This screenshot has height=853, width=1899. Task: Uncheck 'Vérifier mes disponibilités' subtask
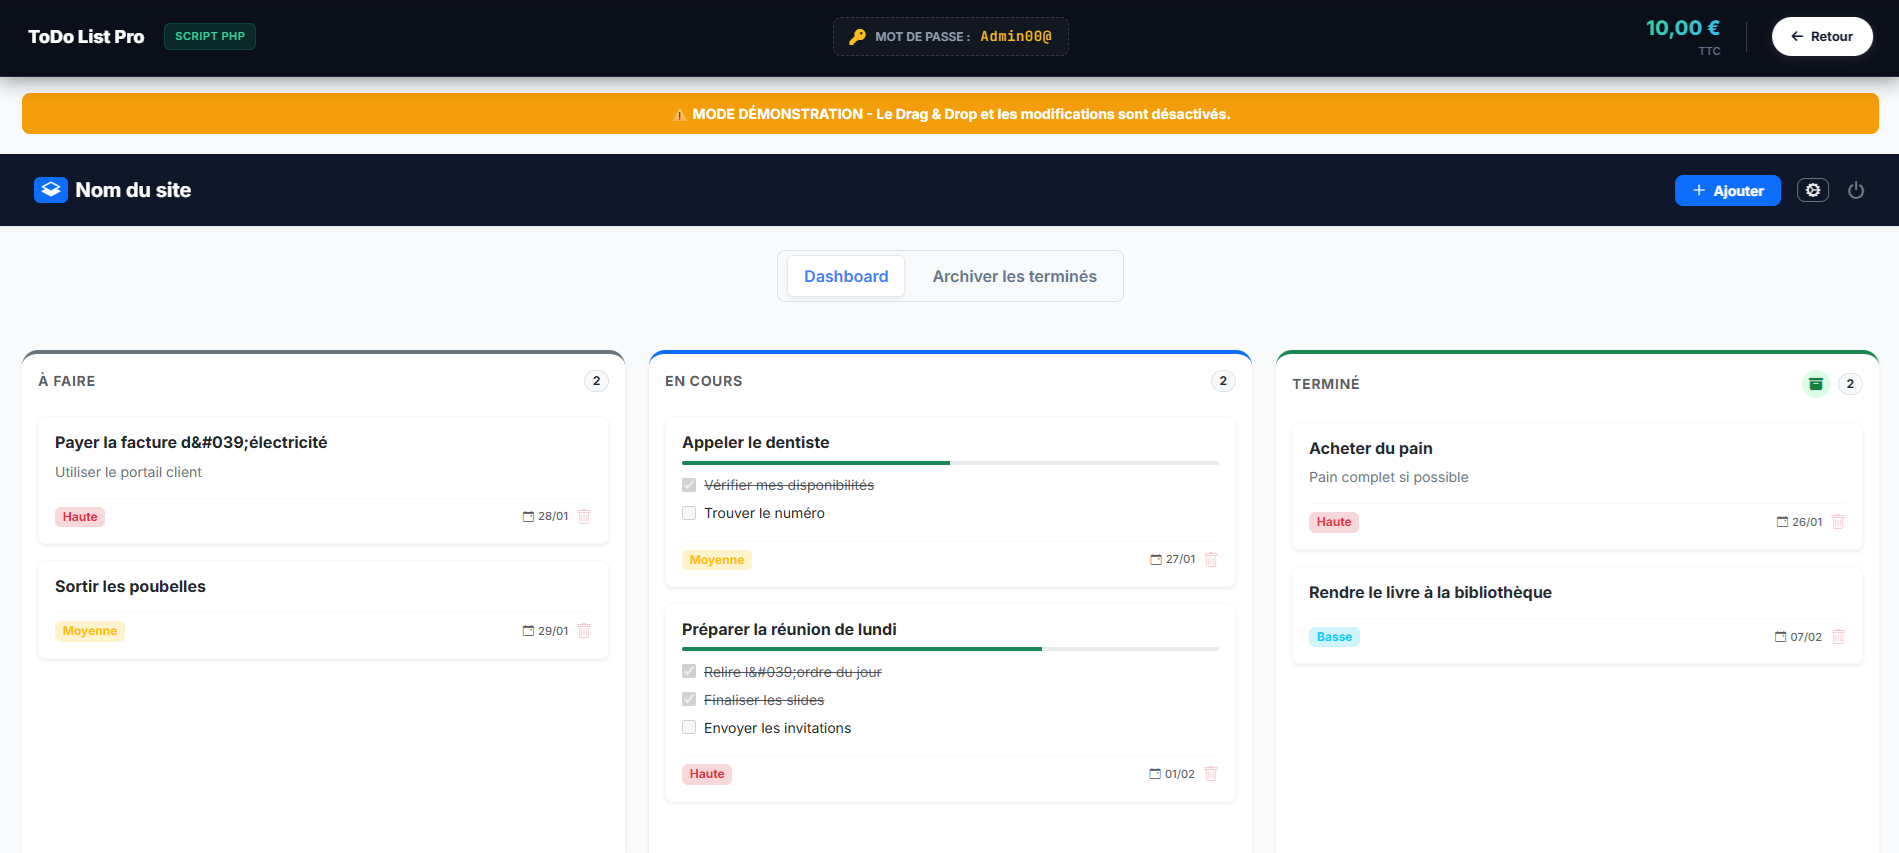[x=689, y=485]
